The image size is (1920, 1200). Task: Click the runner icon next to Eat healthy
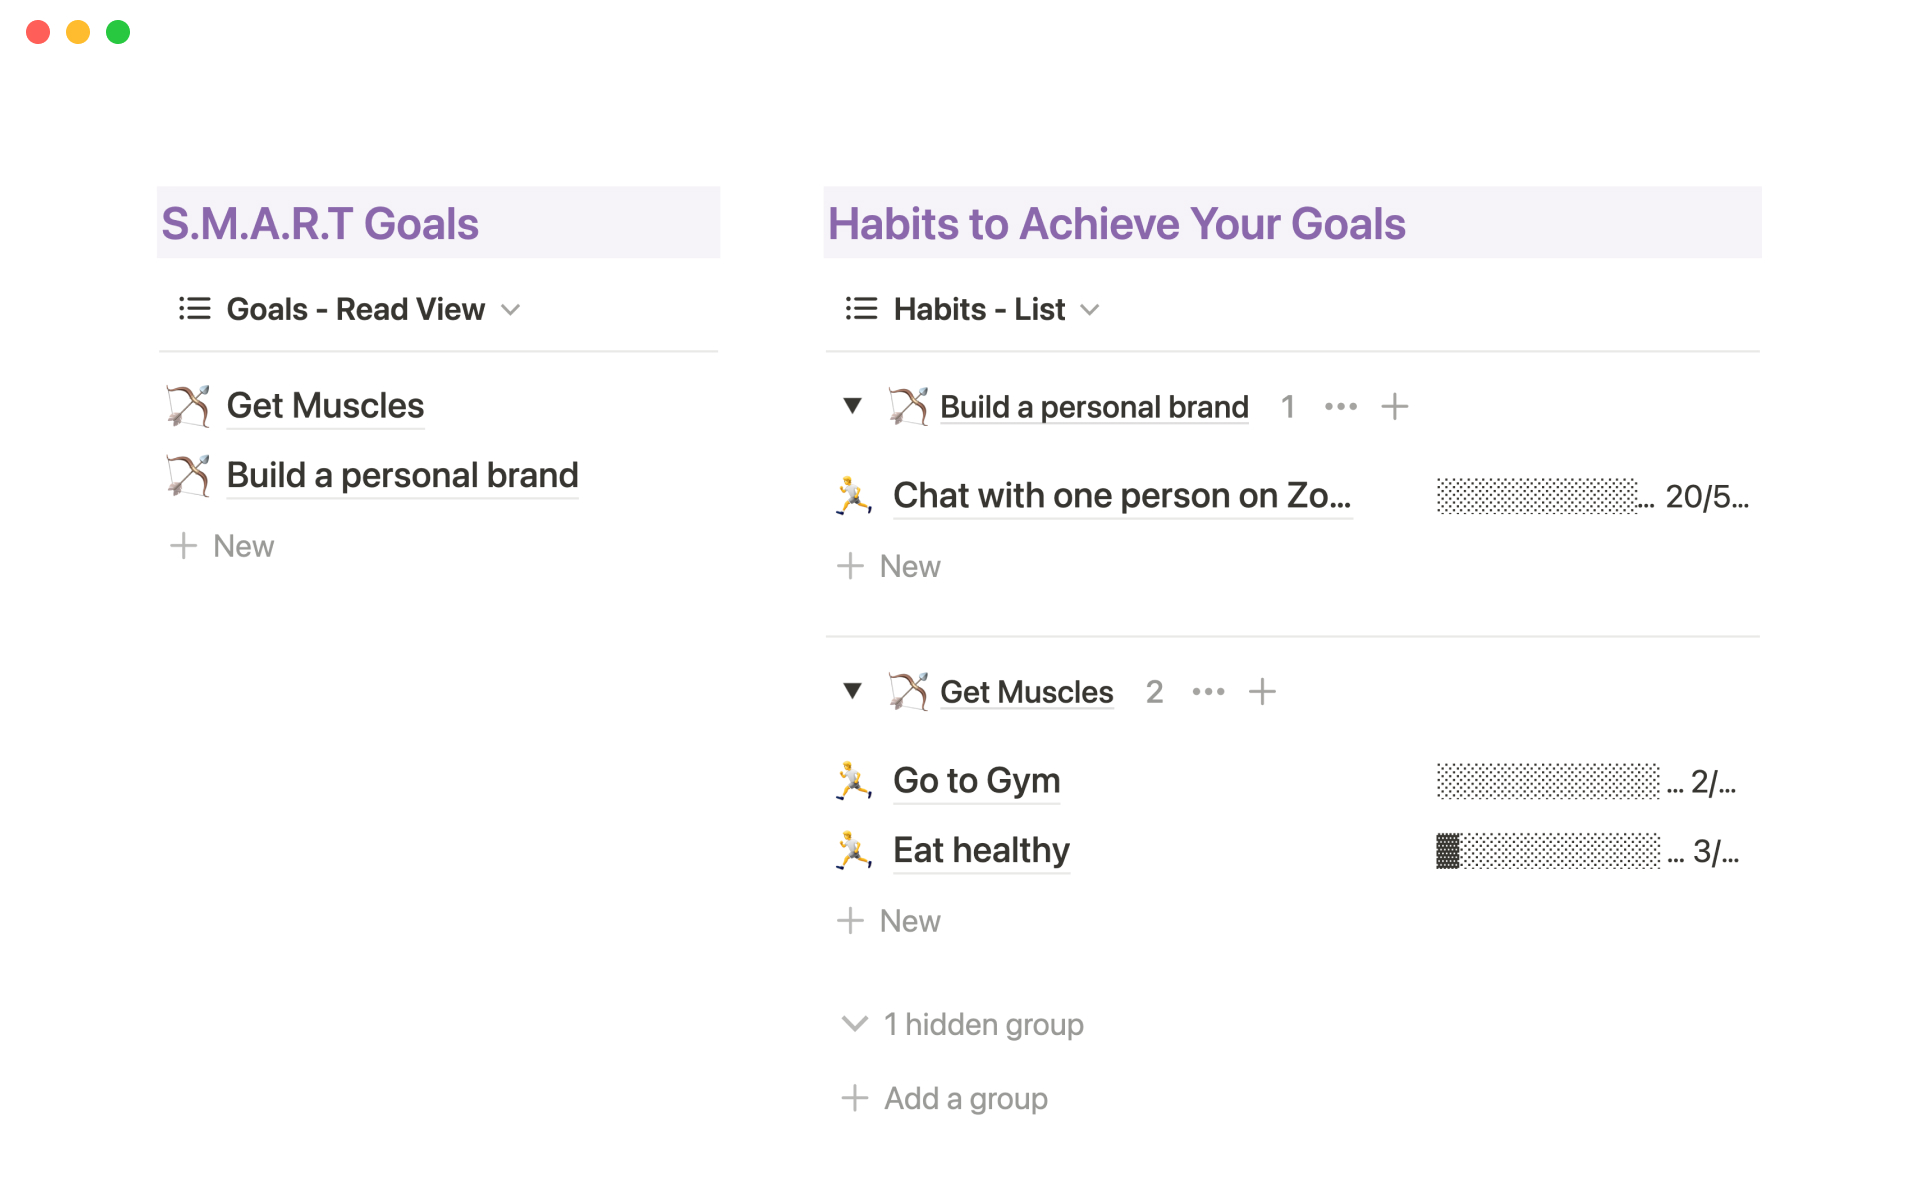click(x=853, y=851)
